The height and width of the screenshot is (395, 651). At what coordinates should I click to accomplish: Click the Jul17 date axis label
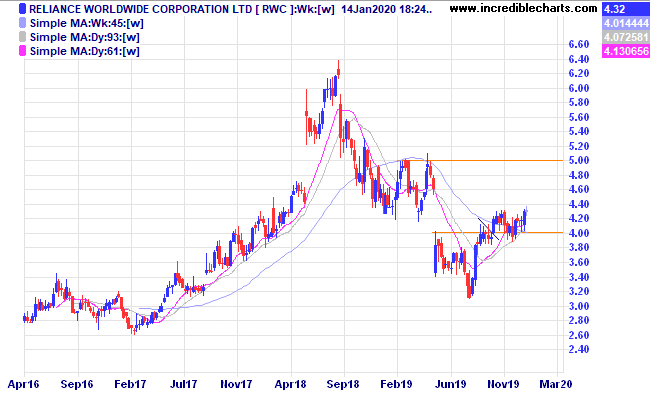click(x=184, y=384)
